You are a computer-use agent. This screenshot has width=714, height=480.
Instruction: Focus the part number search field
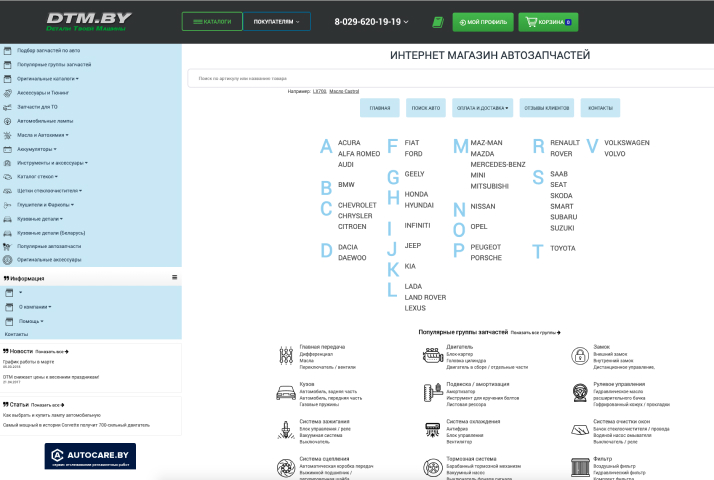(450, 78)
